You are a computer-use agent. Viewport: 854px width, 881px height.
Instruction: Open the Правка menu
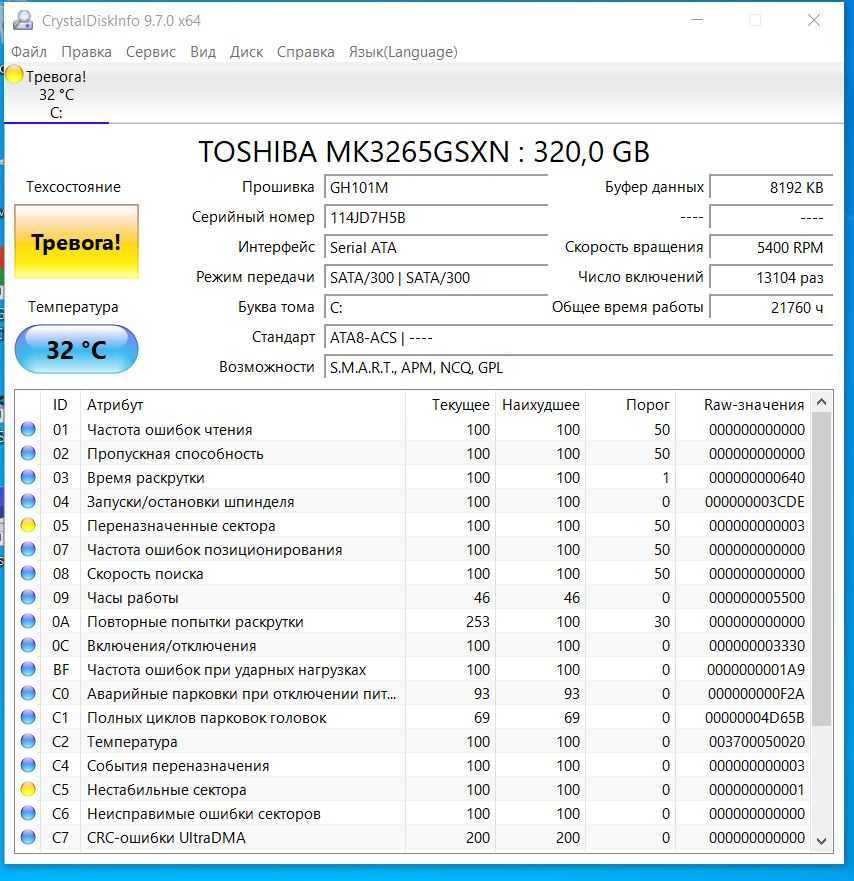[x=86, y=52]
